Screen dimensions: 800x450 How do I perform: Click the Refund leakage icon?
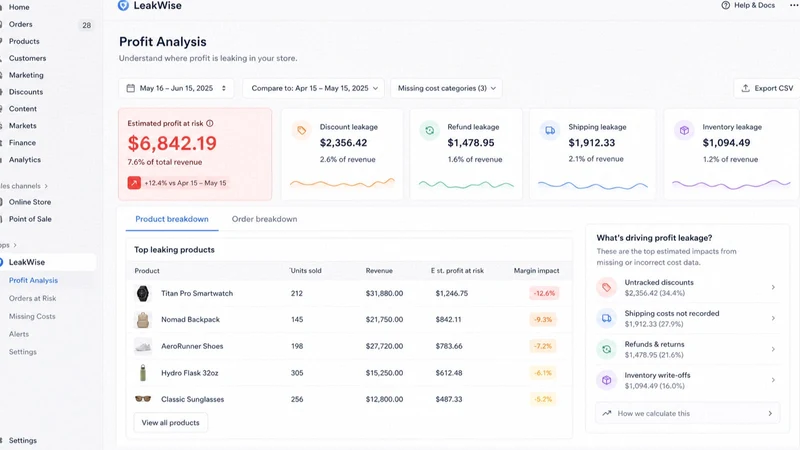pyautogui.click(x=430, y=131)
